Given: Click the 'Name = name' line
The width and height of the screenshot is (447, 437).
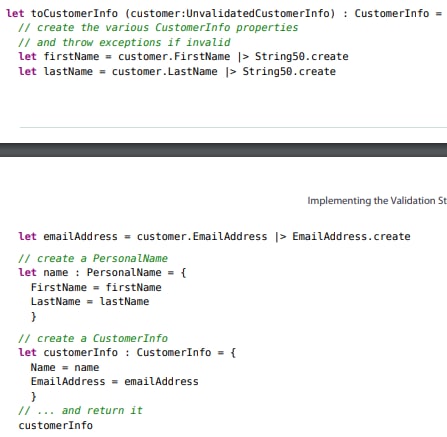Looking at the screenshot, I should click(x=65, y=367).
